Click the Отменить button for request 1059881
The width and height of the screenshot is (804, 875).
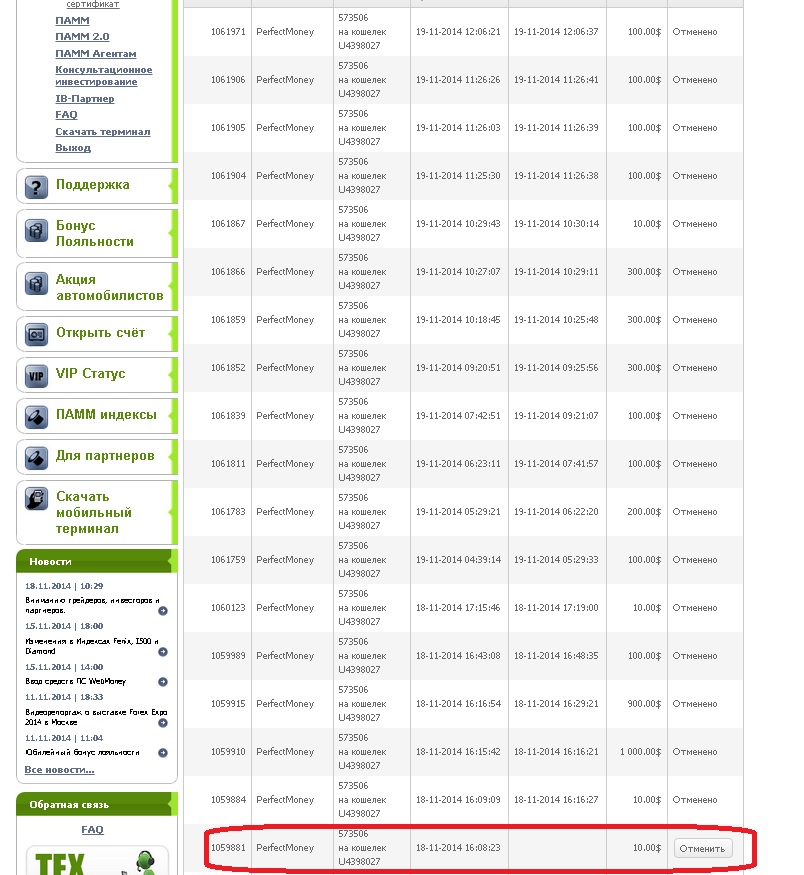702,848
